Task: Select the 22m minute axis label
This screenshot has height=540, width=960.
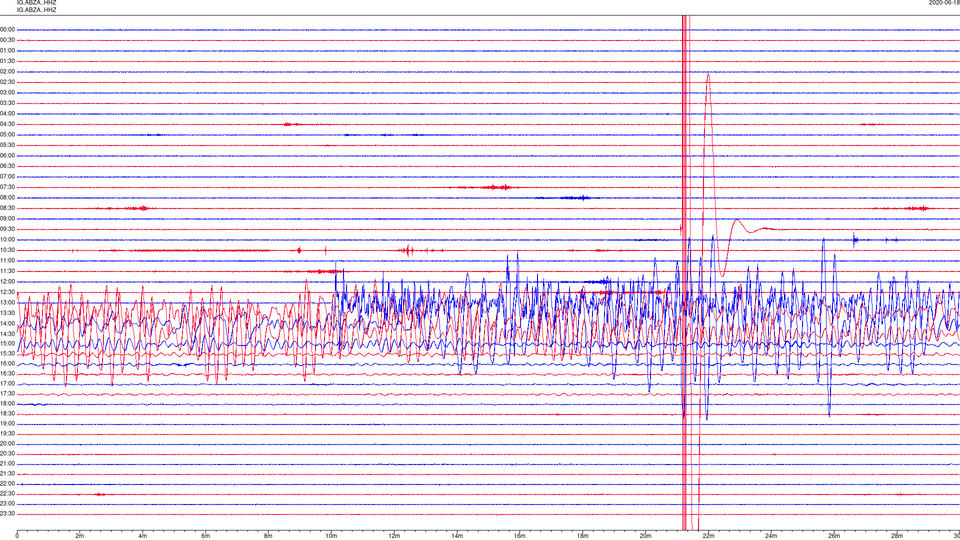Action: point(708,536)
